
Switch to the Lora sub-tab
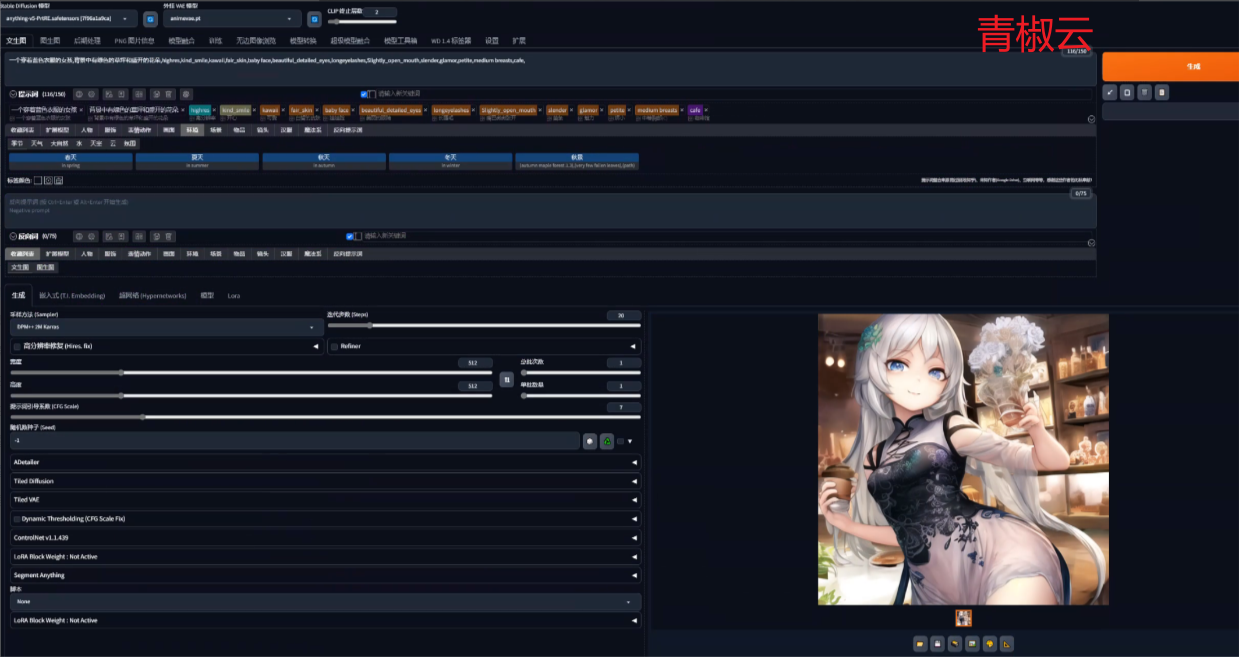pos(233,296)
